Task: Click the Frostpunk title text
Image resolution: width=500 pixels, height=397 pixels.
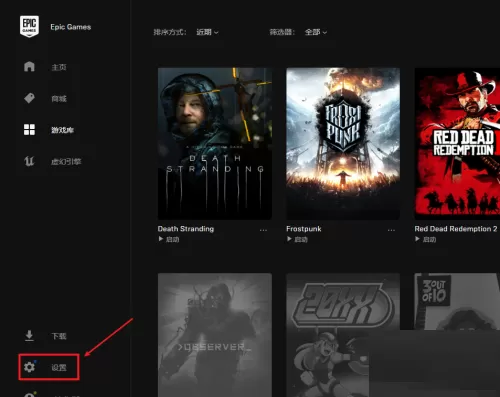Action: [304, 229]
